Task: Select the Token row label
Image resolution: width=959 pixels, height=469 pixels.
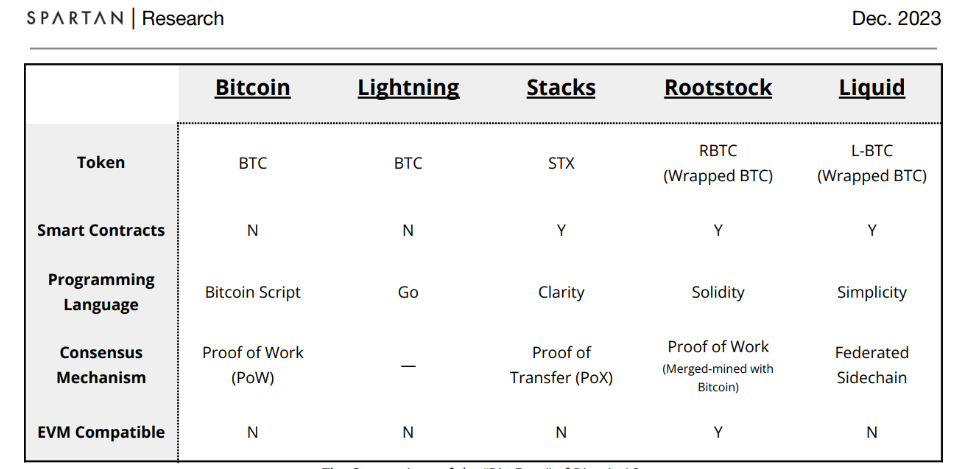Action: coord(101,163)
